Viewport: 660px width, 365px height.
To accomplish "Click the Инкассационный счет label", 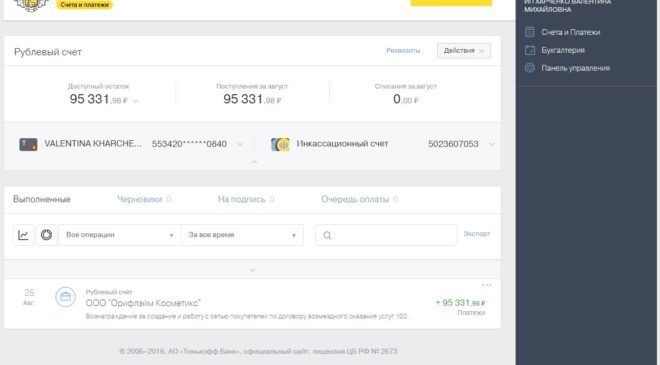I will (x=342, y=144).
